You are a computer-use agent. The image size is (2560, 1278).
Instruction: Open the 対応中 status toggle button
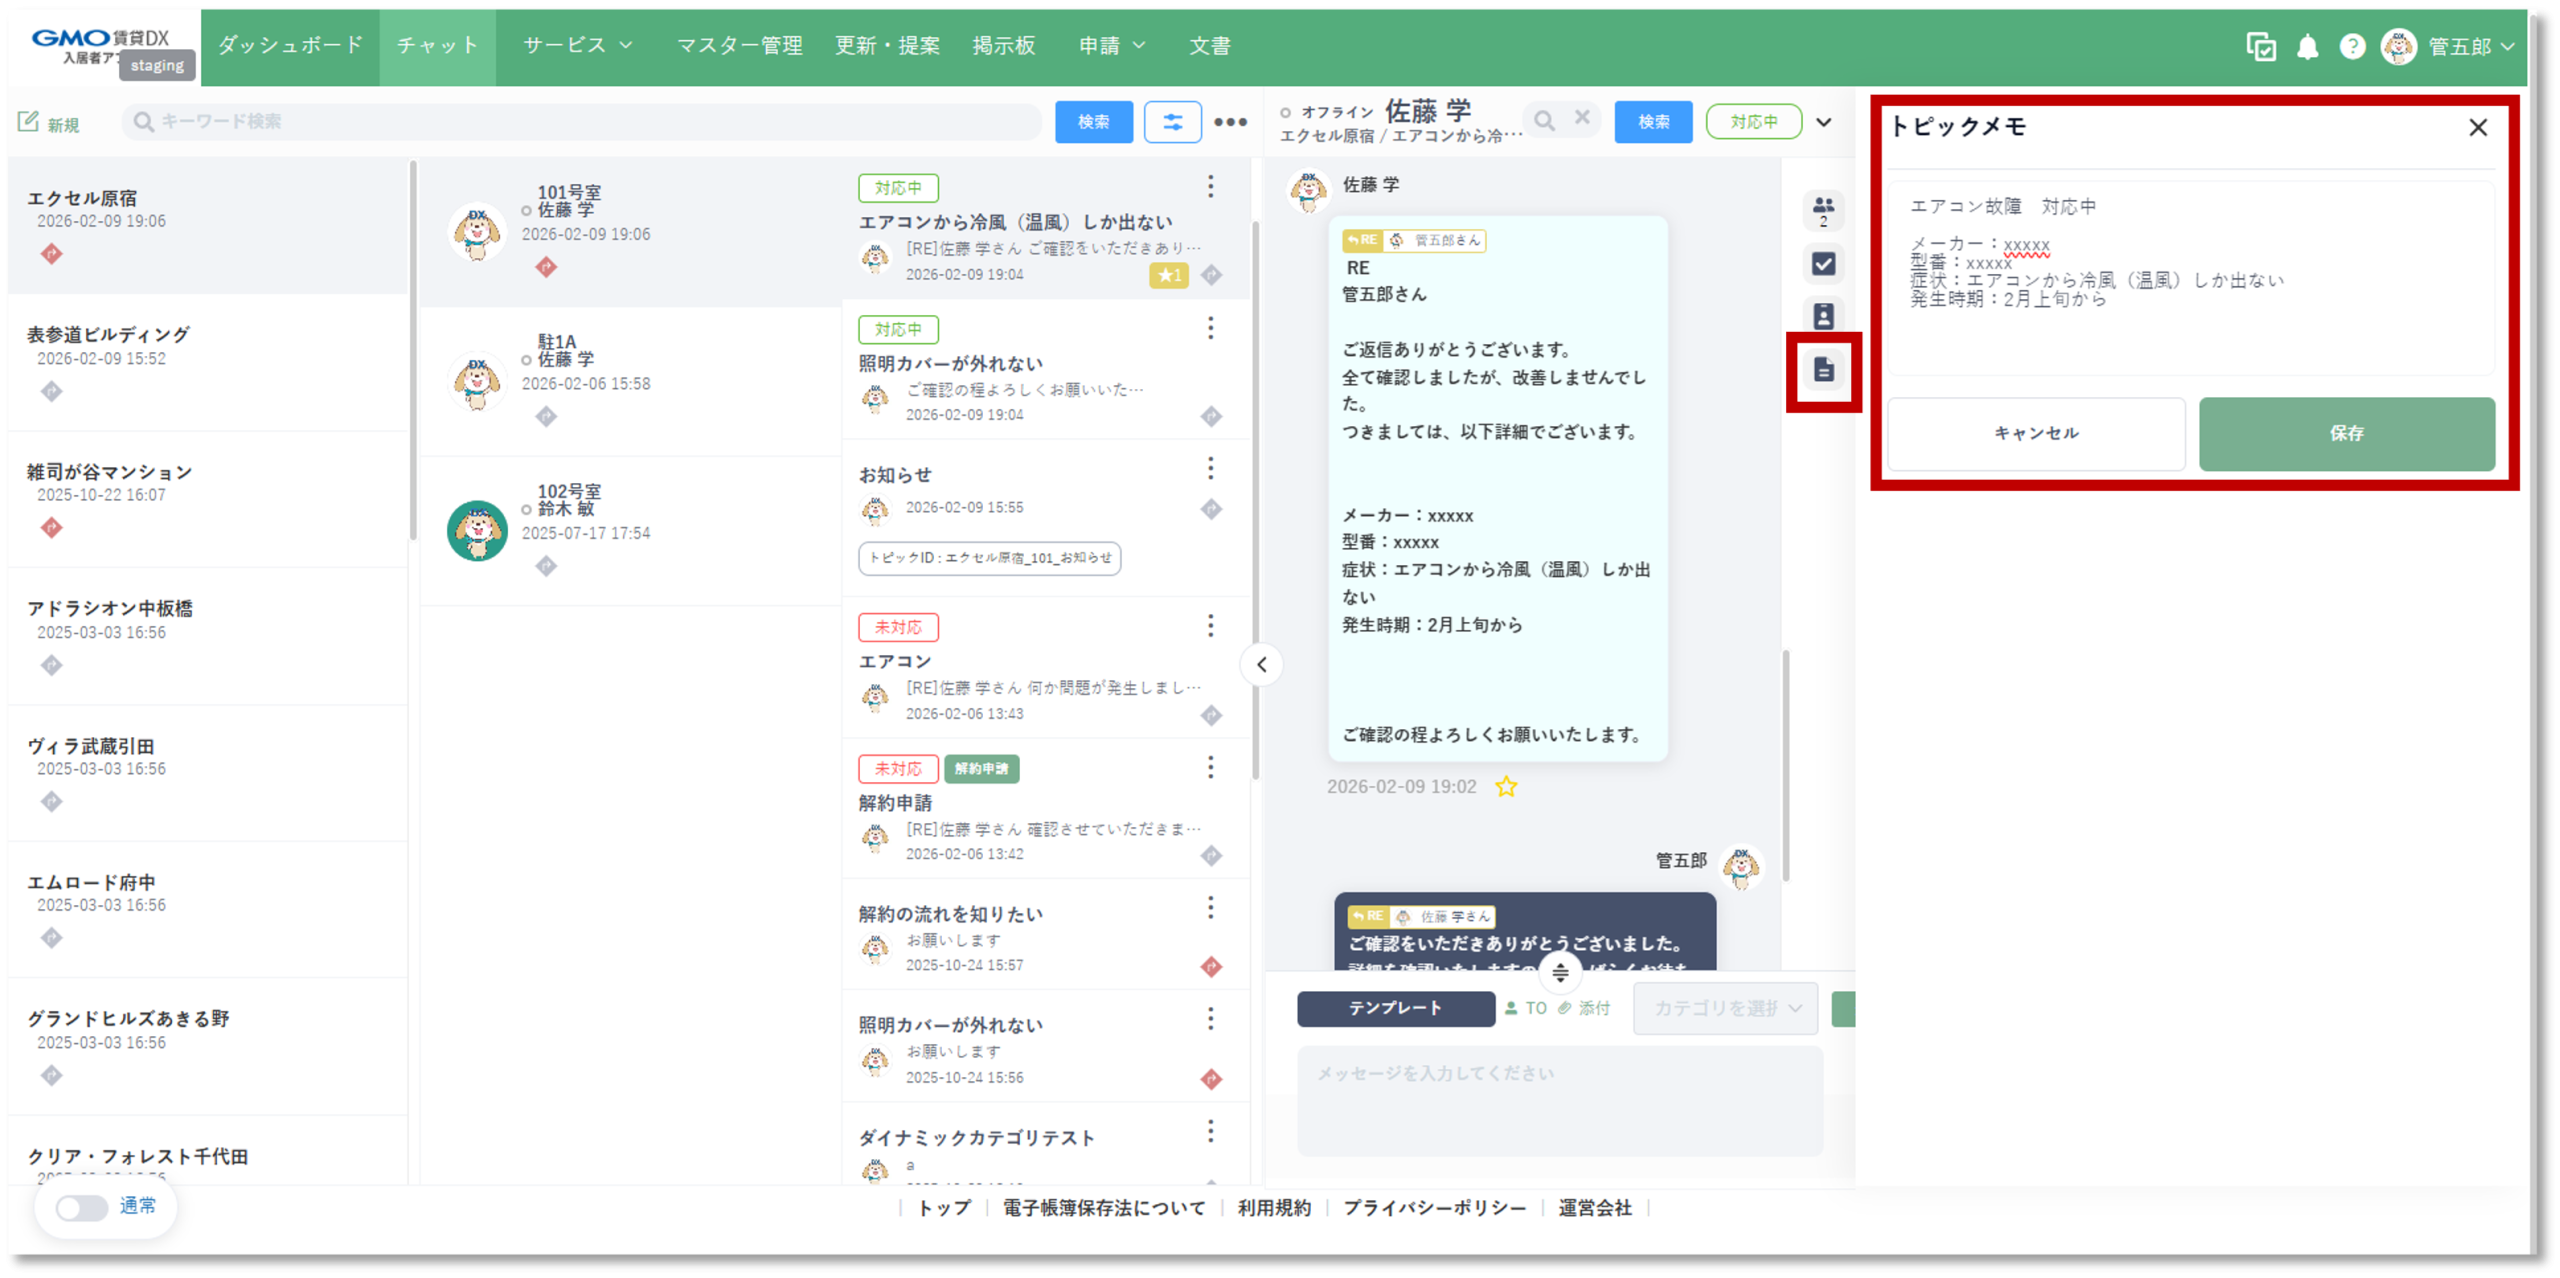click(1753, 122)
